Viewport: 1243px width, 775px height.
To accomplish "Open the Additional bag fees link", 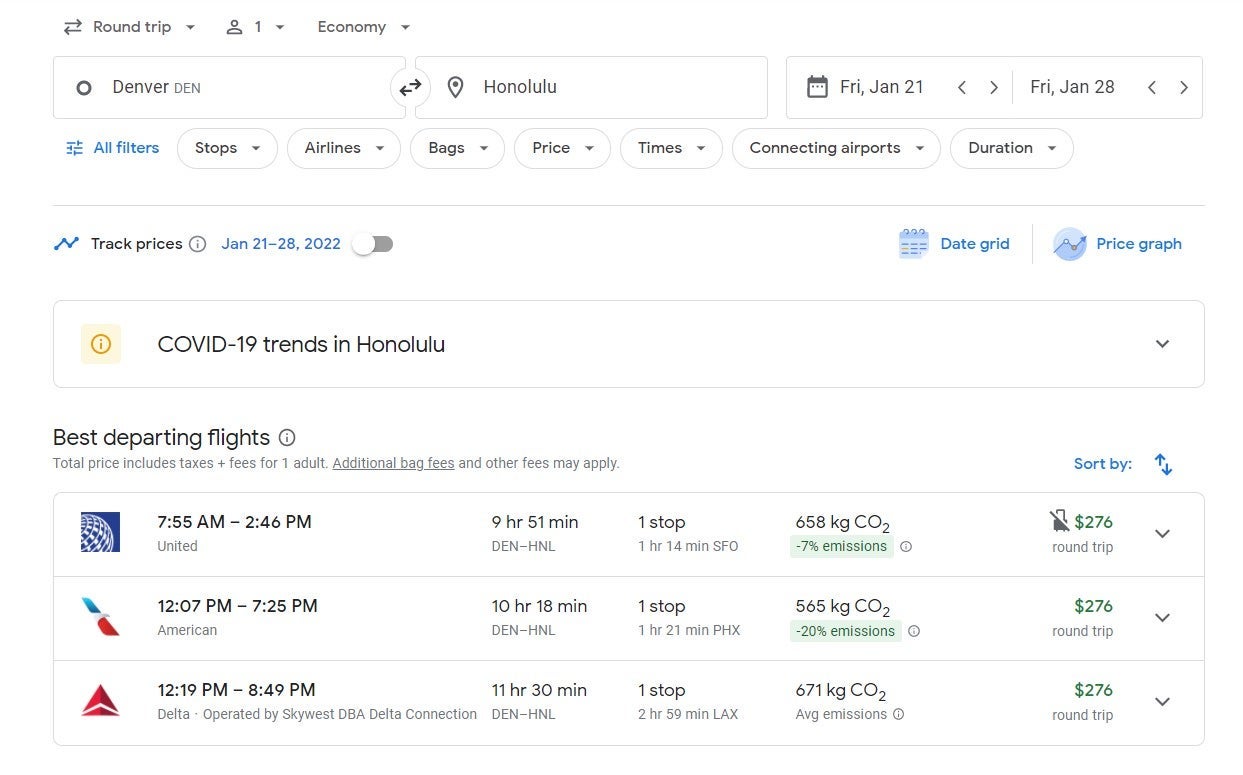I will tap(393, 464).
